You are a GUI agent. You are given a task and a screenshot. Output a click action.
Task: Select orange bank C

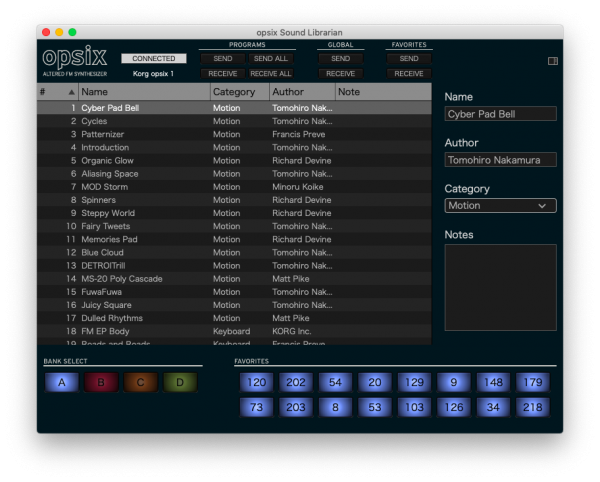pyautogui.click(x=140, y=382)
